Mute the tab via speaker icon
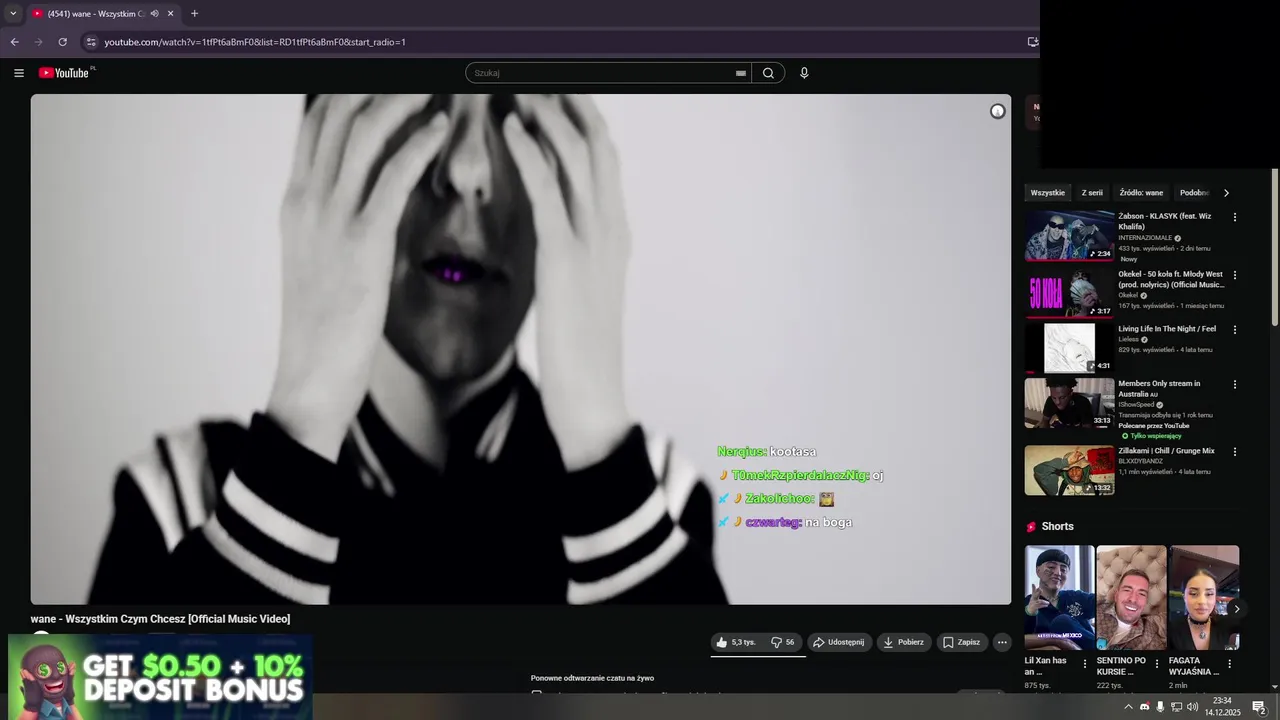Screen dimensions: 1280x720 [154, 14]
